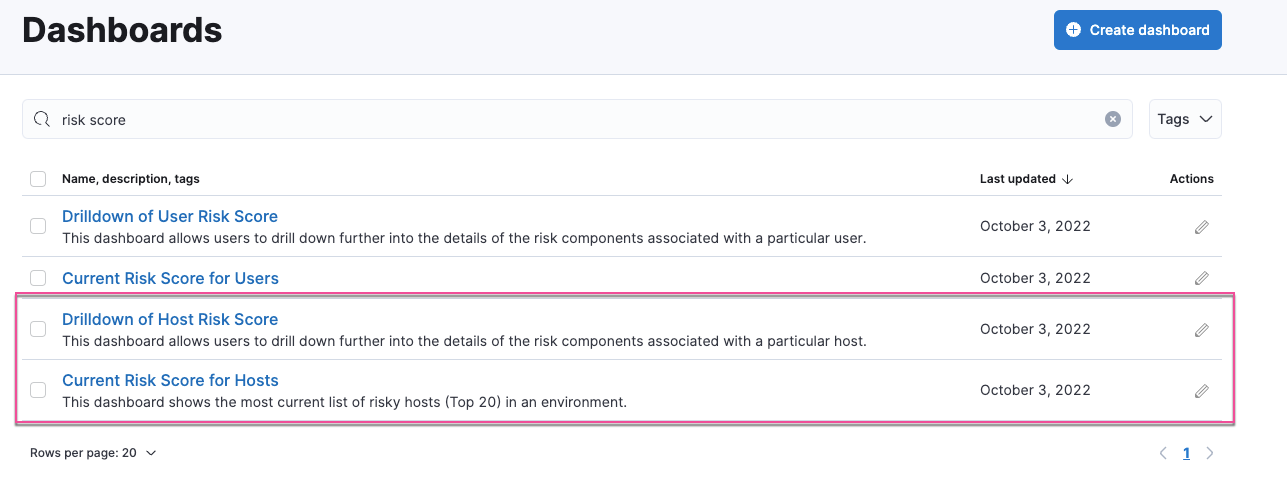Click the Create dashboard button
This screenshot has width=1287, height=488.
(1137, 30)
